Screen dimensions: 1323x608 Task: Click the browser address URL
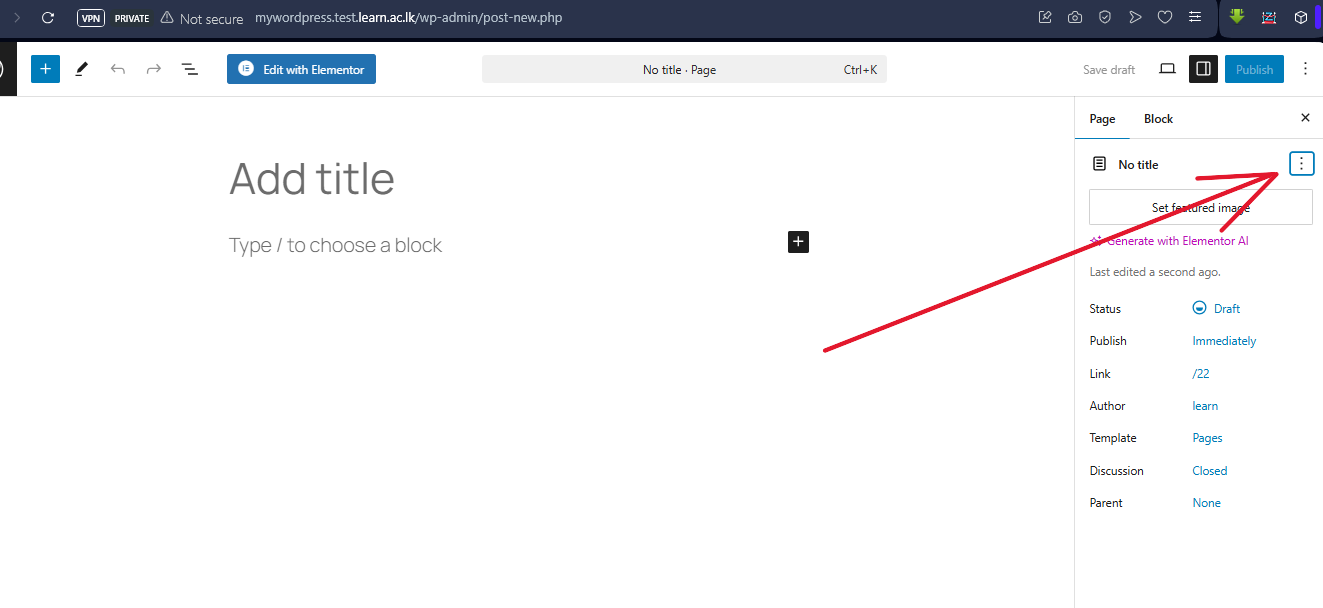408,18
